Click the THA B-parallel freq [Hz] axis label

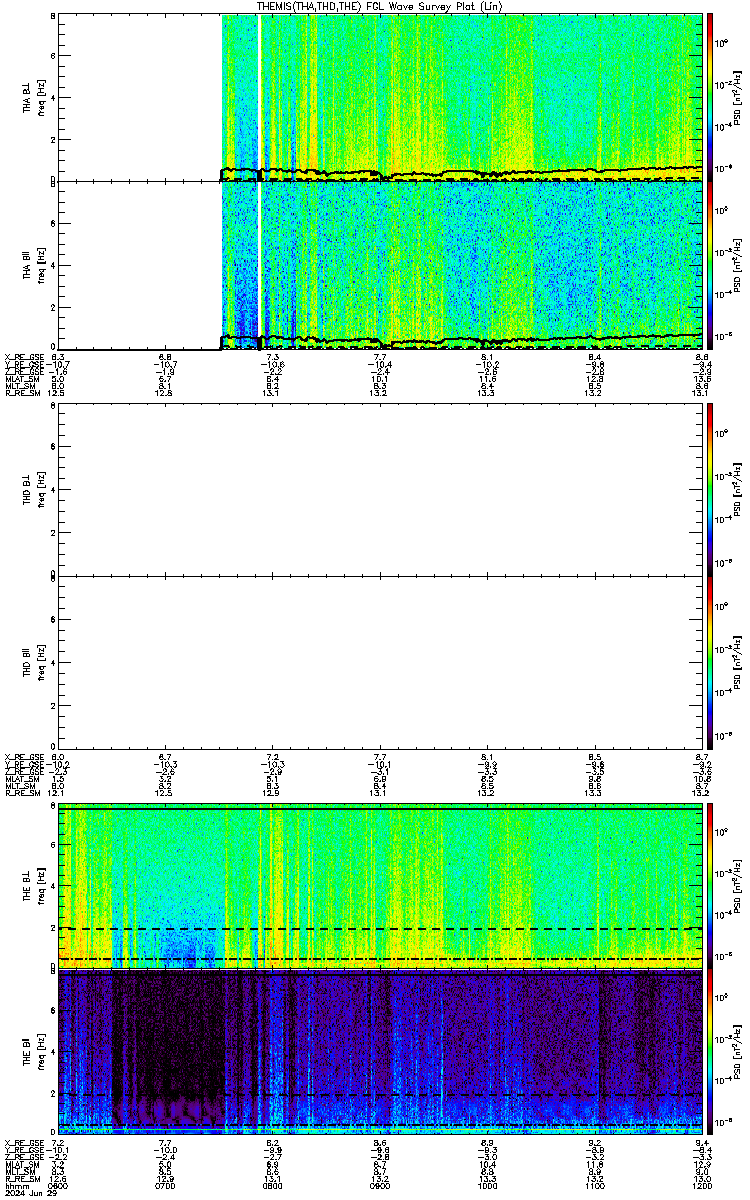(41, 266)
